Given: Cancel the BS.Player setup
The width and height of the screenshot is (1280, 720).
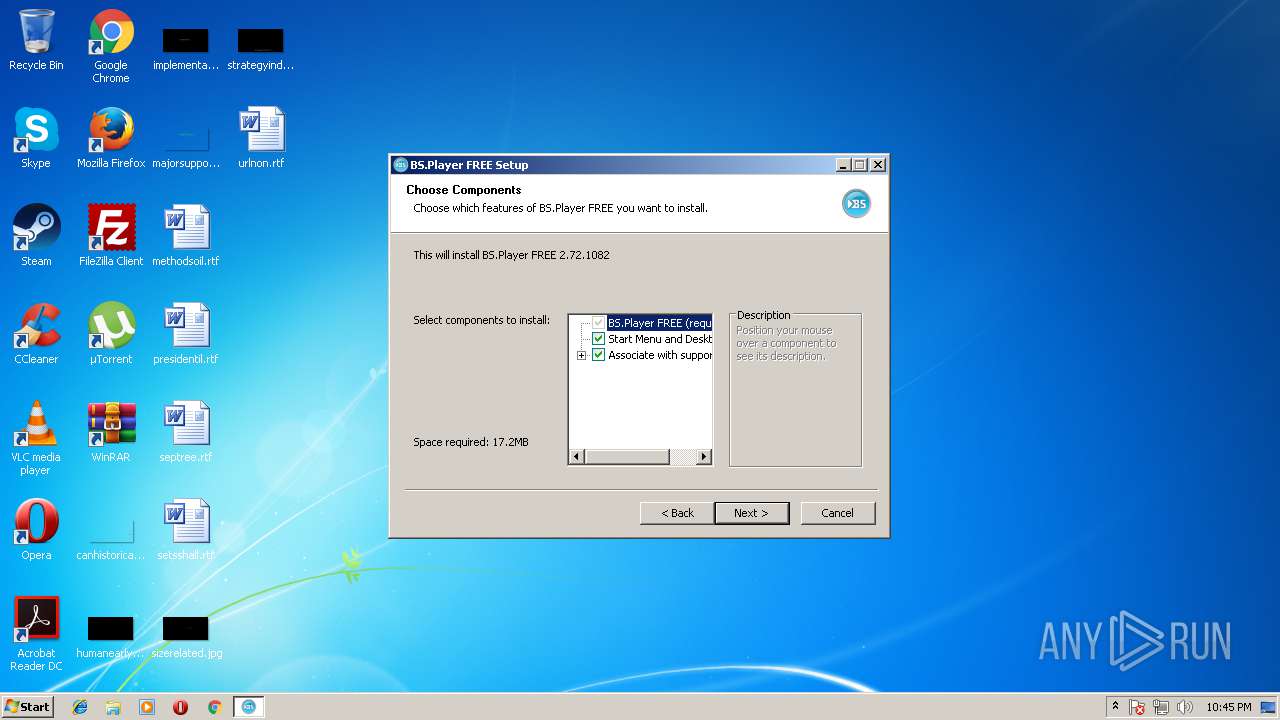Looking at the screenshot, I should point(838,513).
